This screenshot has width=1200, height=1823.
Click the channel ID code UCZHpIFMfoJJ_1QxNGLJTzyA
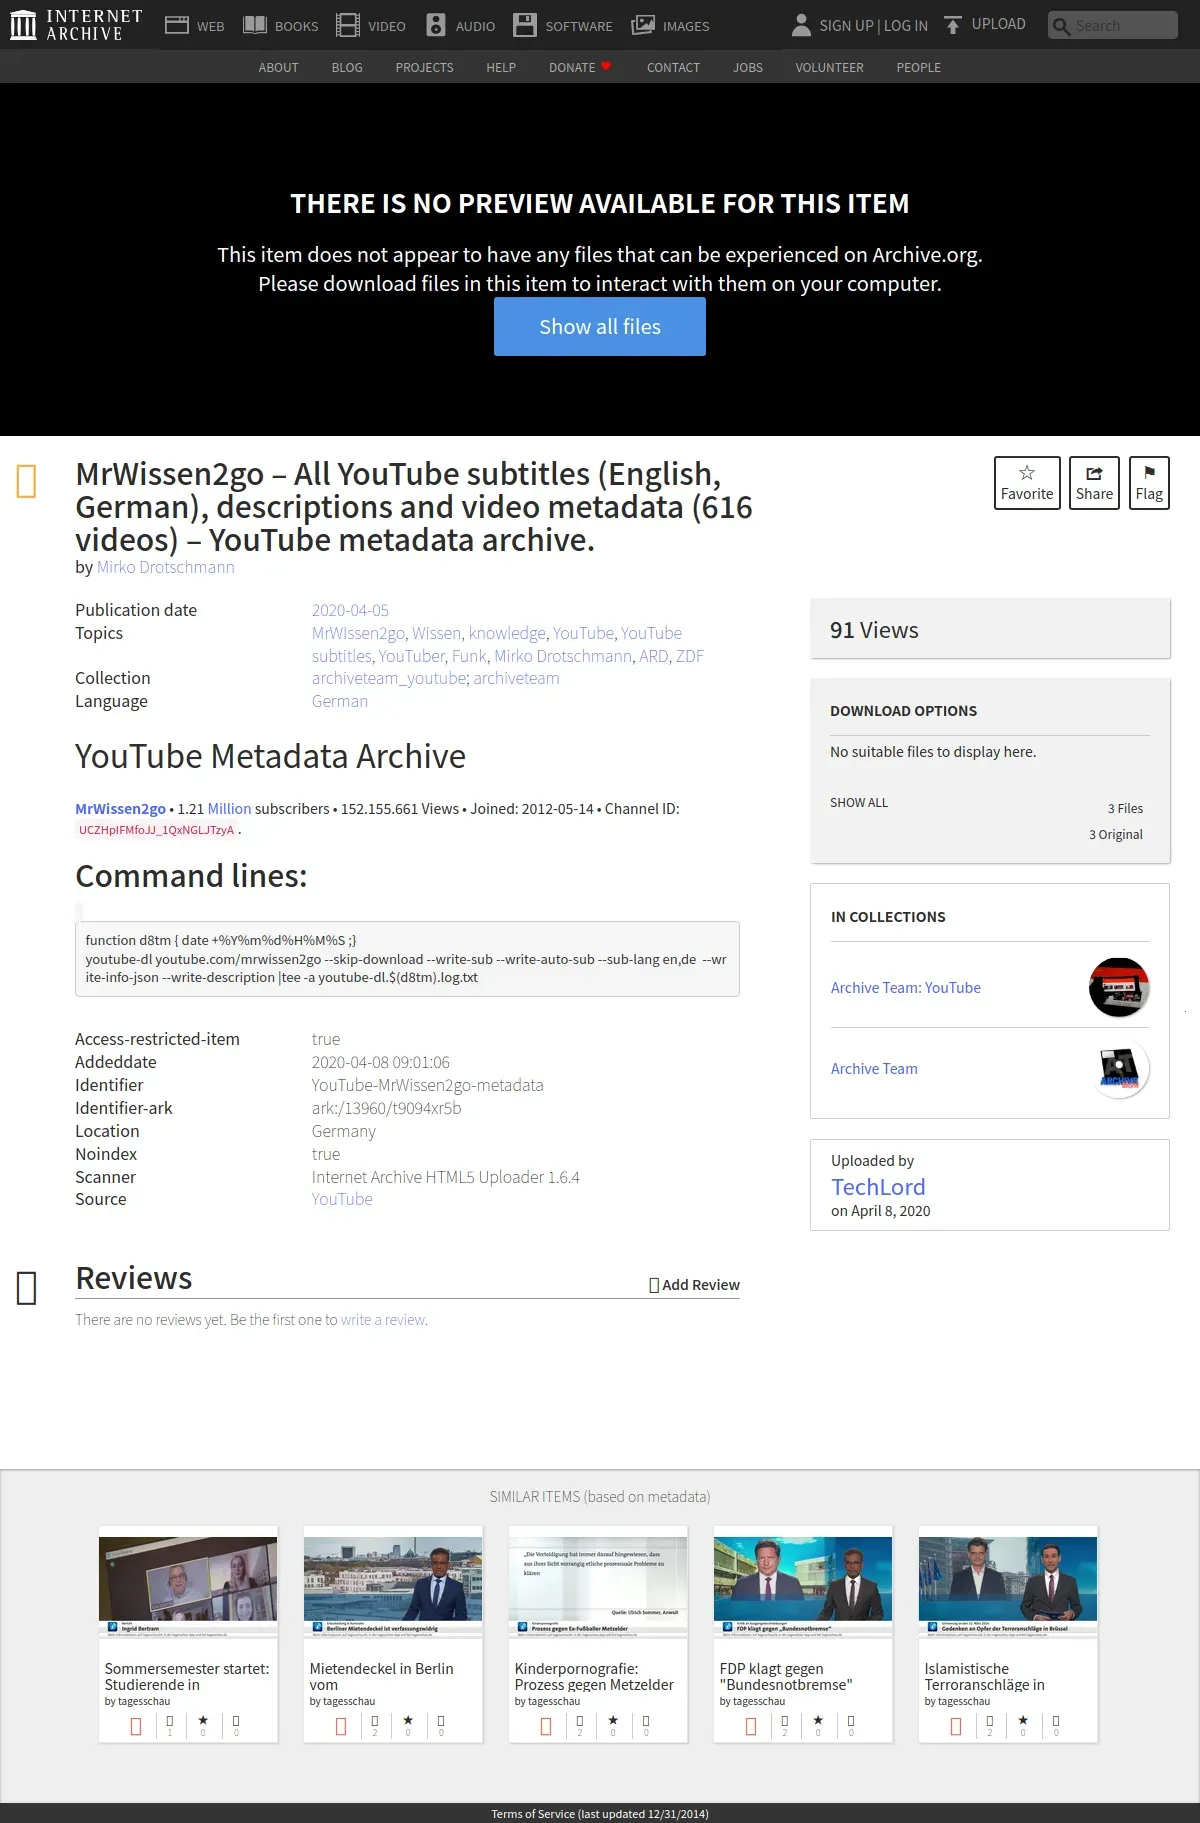tap(156, 830)
